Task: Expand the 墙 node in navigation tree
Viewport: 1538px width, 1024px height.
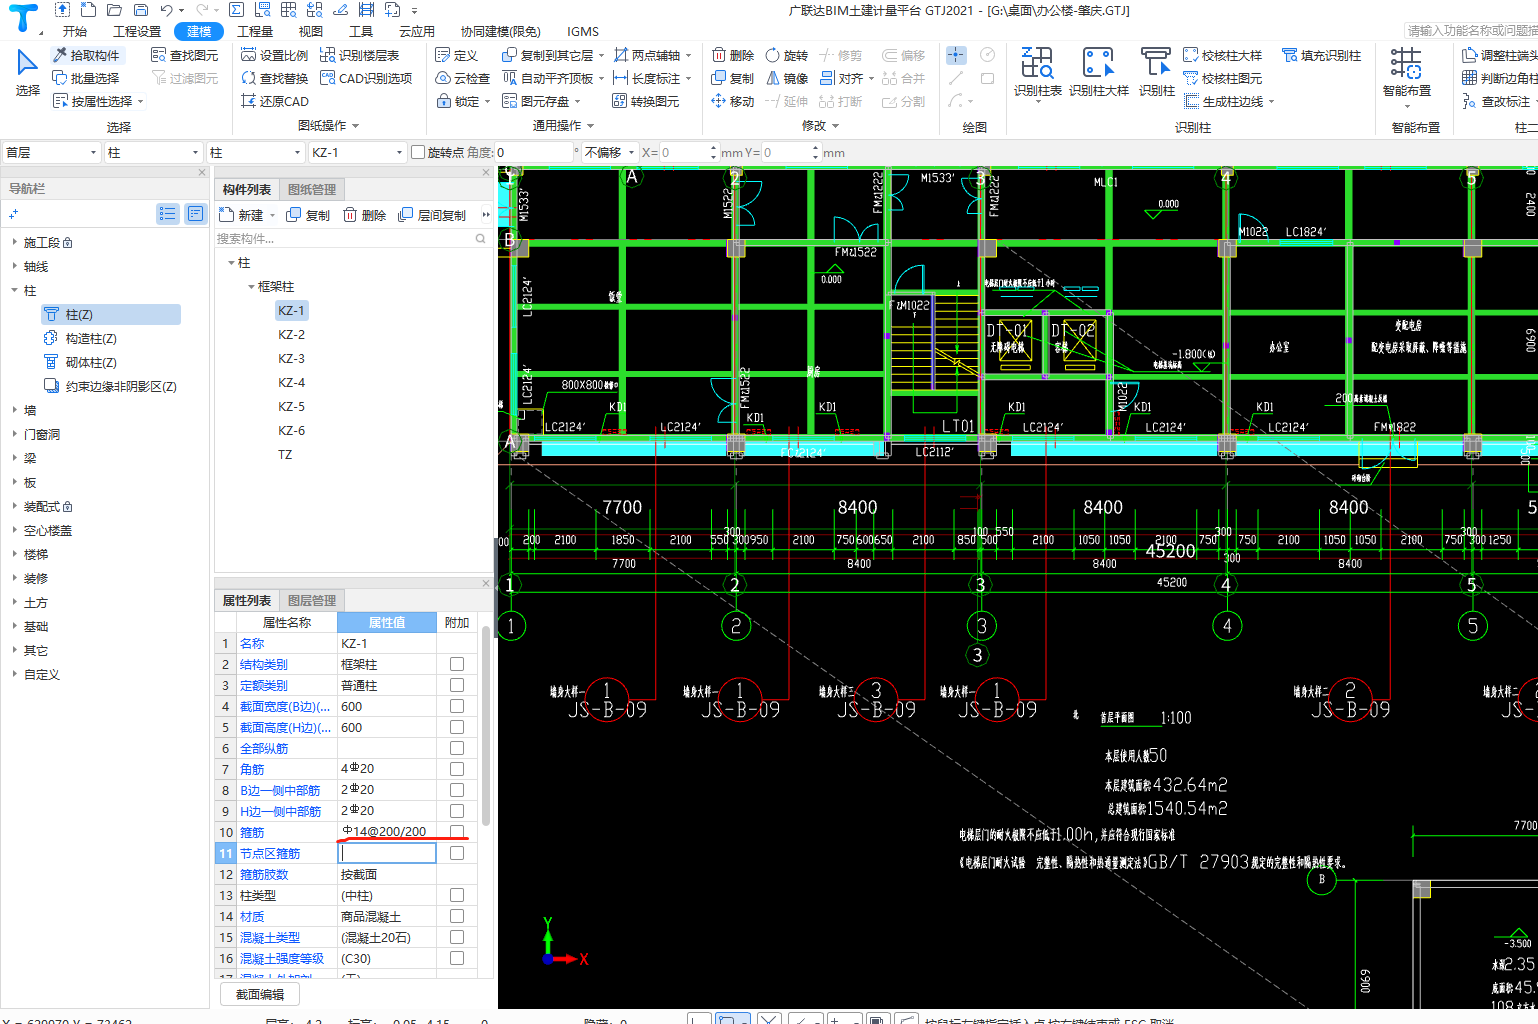Action: pyautogui.click(x=14, y=410)
